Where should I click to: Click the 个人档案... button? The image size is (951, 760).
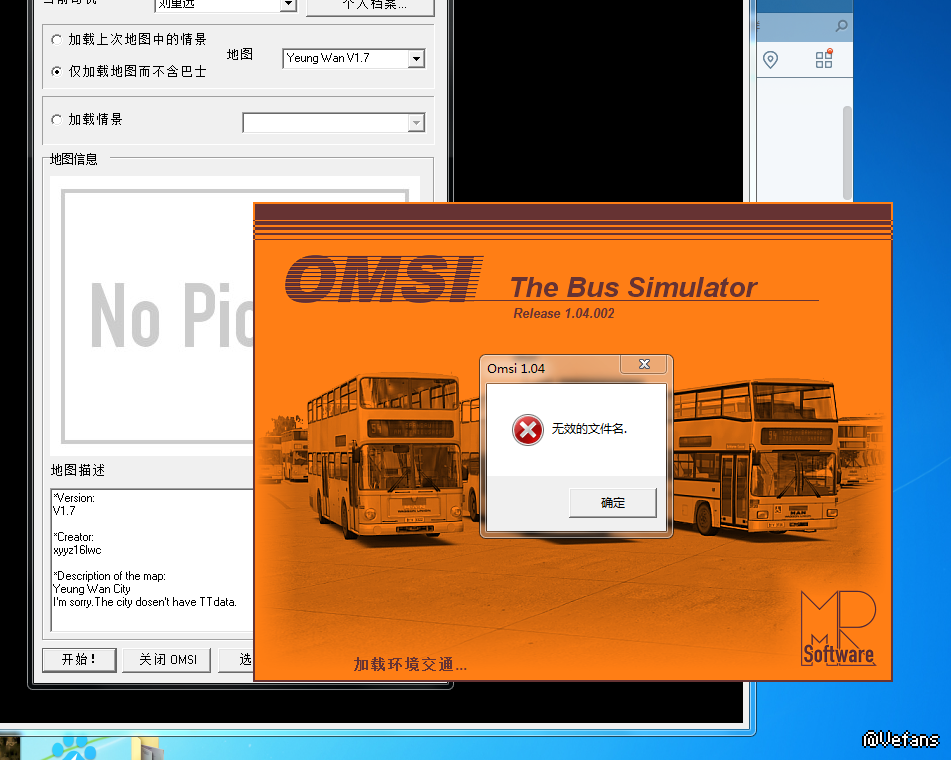click(370, 6)
